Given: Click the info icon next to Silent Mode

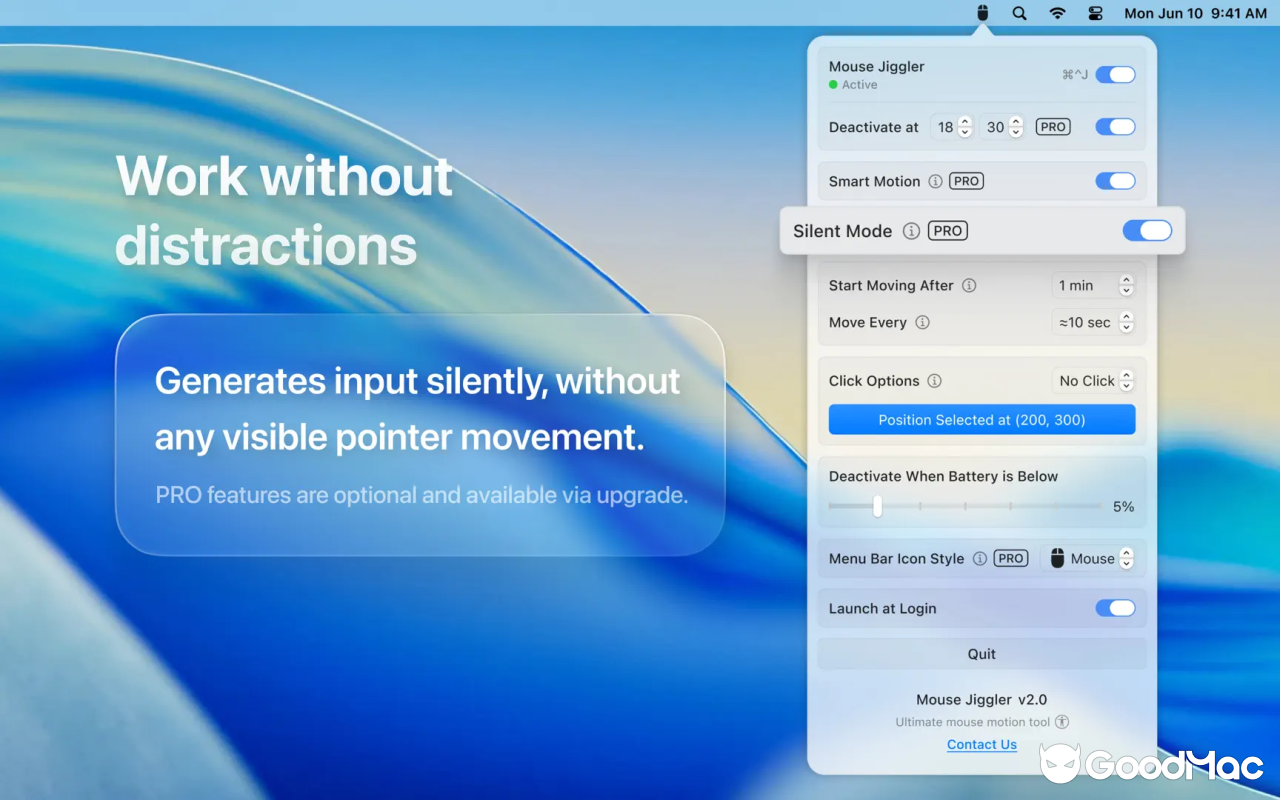Looking at the screenshot, I should tap(911, 230).
